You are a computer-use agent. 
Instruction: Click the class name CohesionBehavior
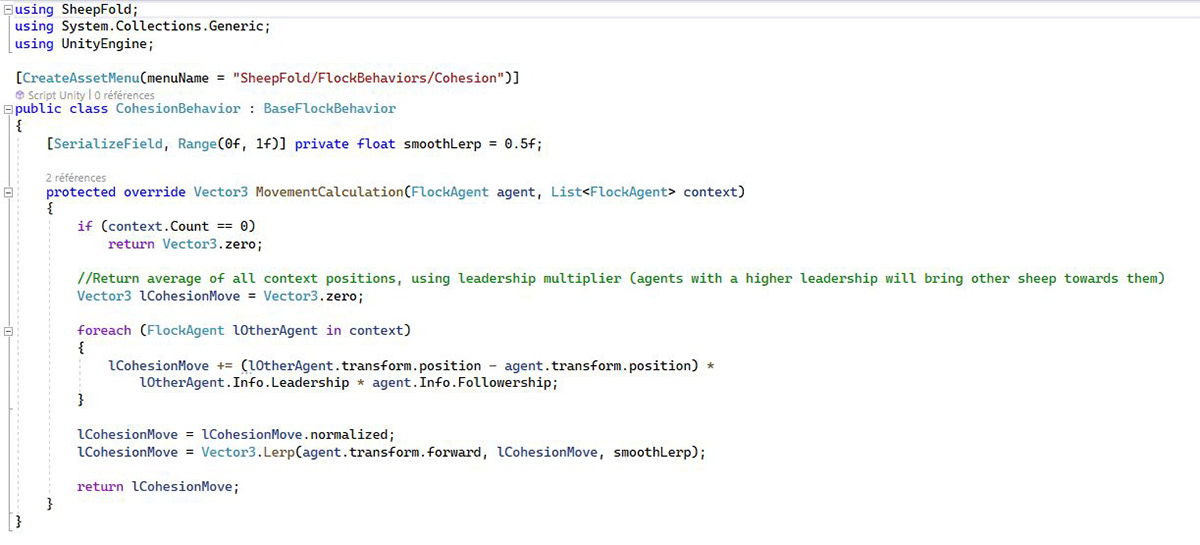pyautogui.click(x=178, y=108)
